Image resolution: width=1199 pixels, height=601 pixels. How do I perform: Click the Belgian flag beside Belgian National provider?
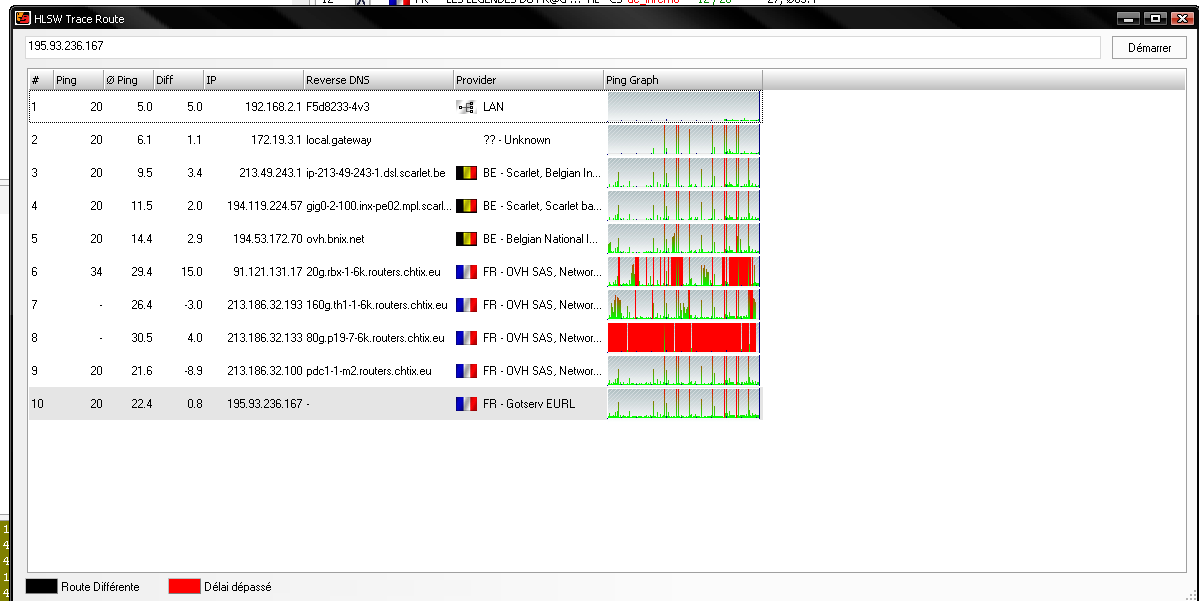(466, 239)
